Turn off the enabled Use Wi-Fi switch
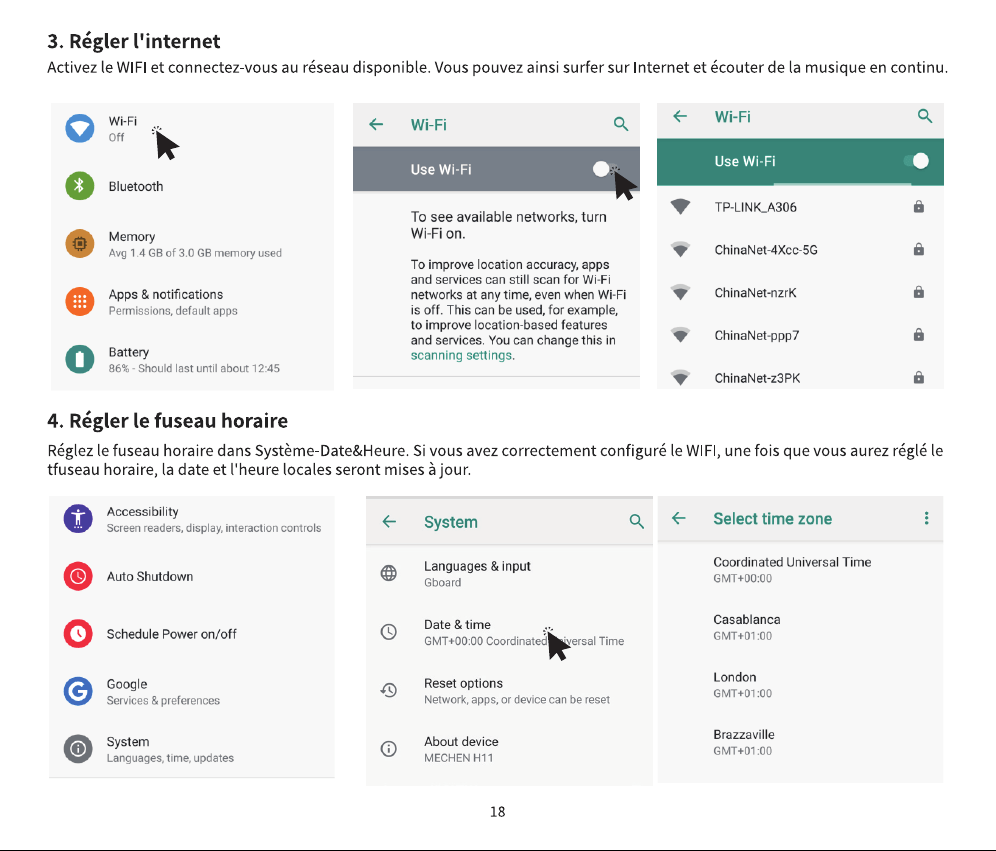 point(917,161)
